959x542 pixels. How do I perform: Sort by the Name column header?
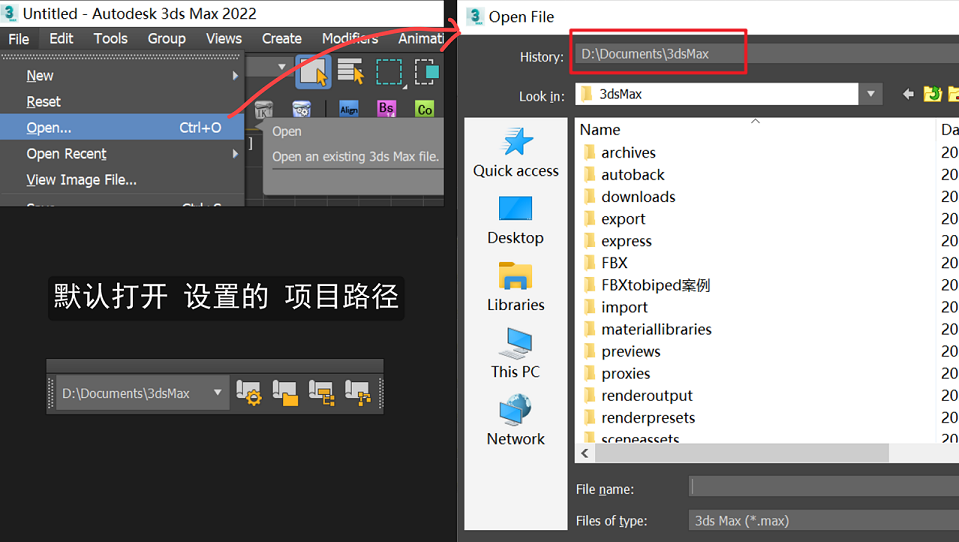click(755, 130)
